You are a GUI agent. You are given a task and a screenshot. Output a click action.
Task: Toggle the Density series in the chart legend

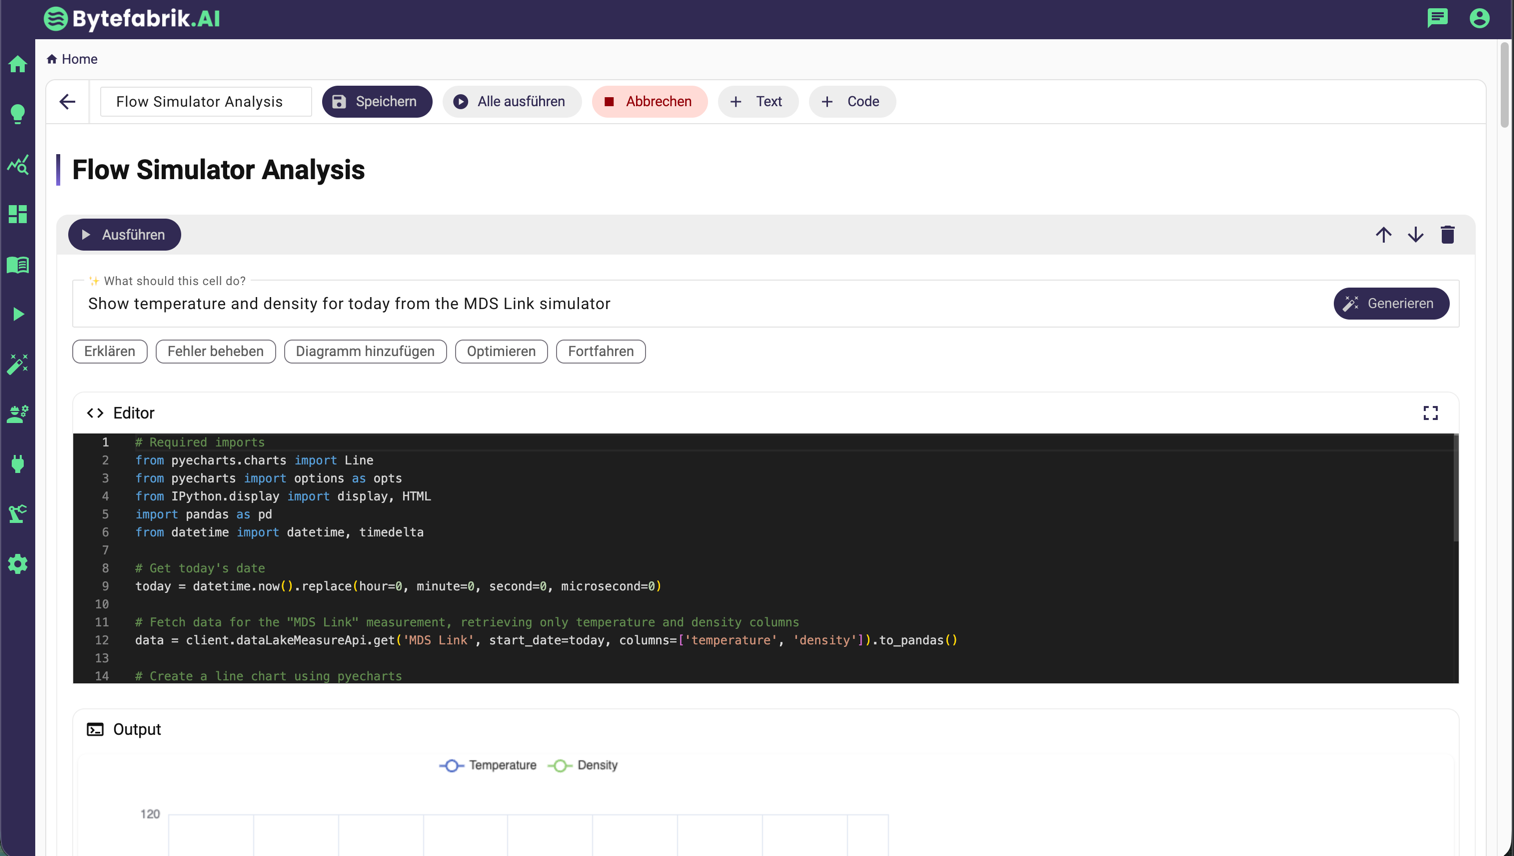coord(582,765)
